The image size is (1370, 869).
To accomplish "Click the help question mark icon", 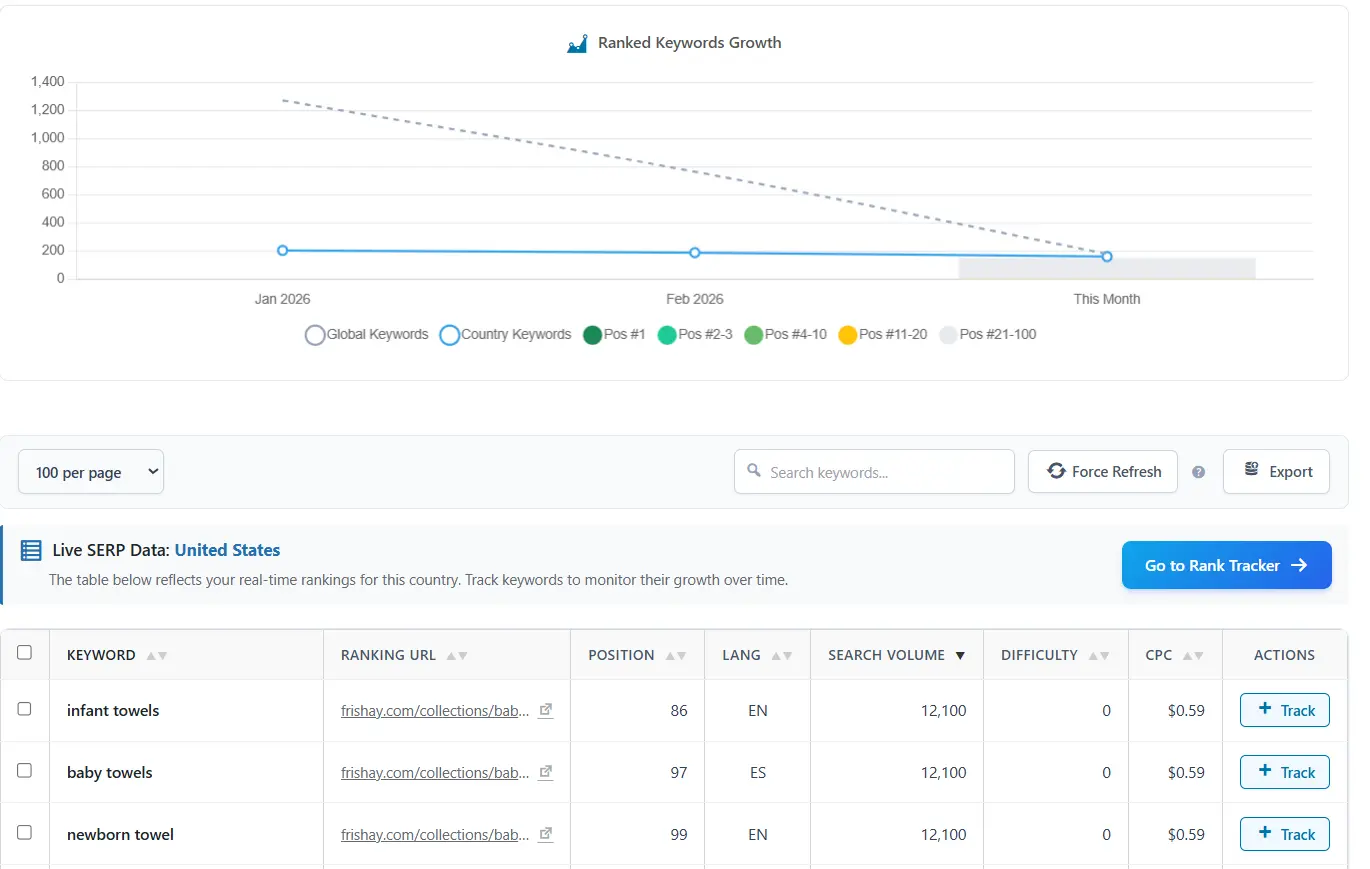I will pos(1198,472).
